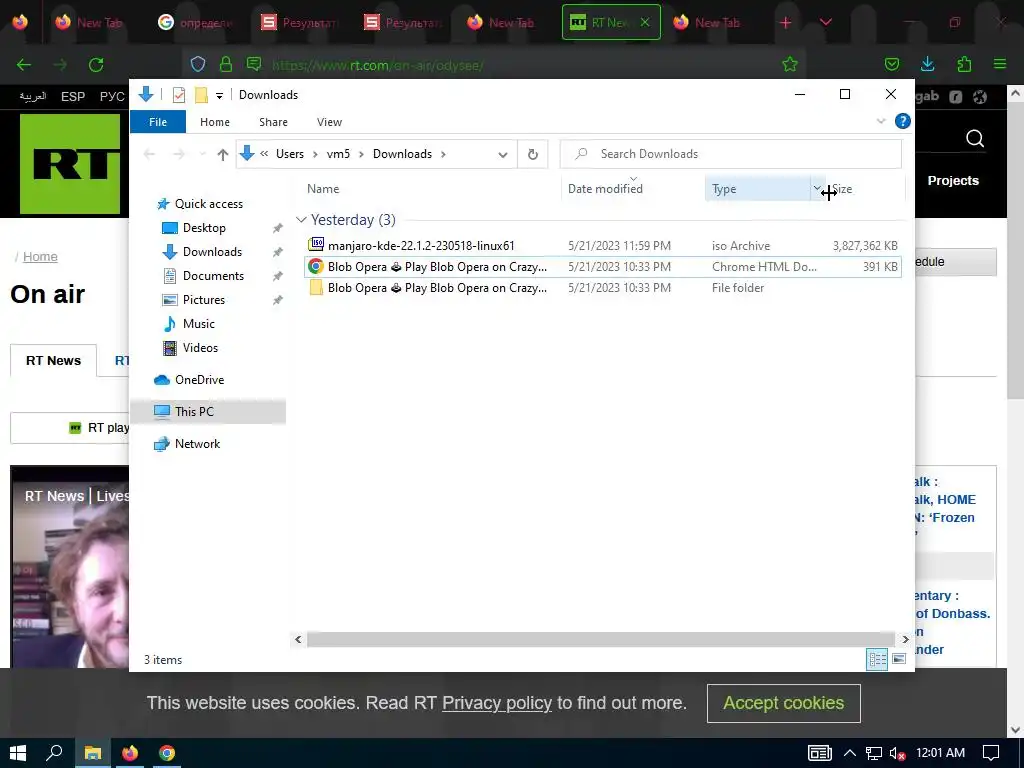Click the Home breadcrumb link on RT page
Viewport: 1024px width, 768px height.
pyautogui.click(x=40, y=257)
